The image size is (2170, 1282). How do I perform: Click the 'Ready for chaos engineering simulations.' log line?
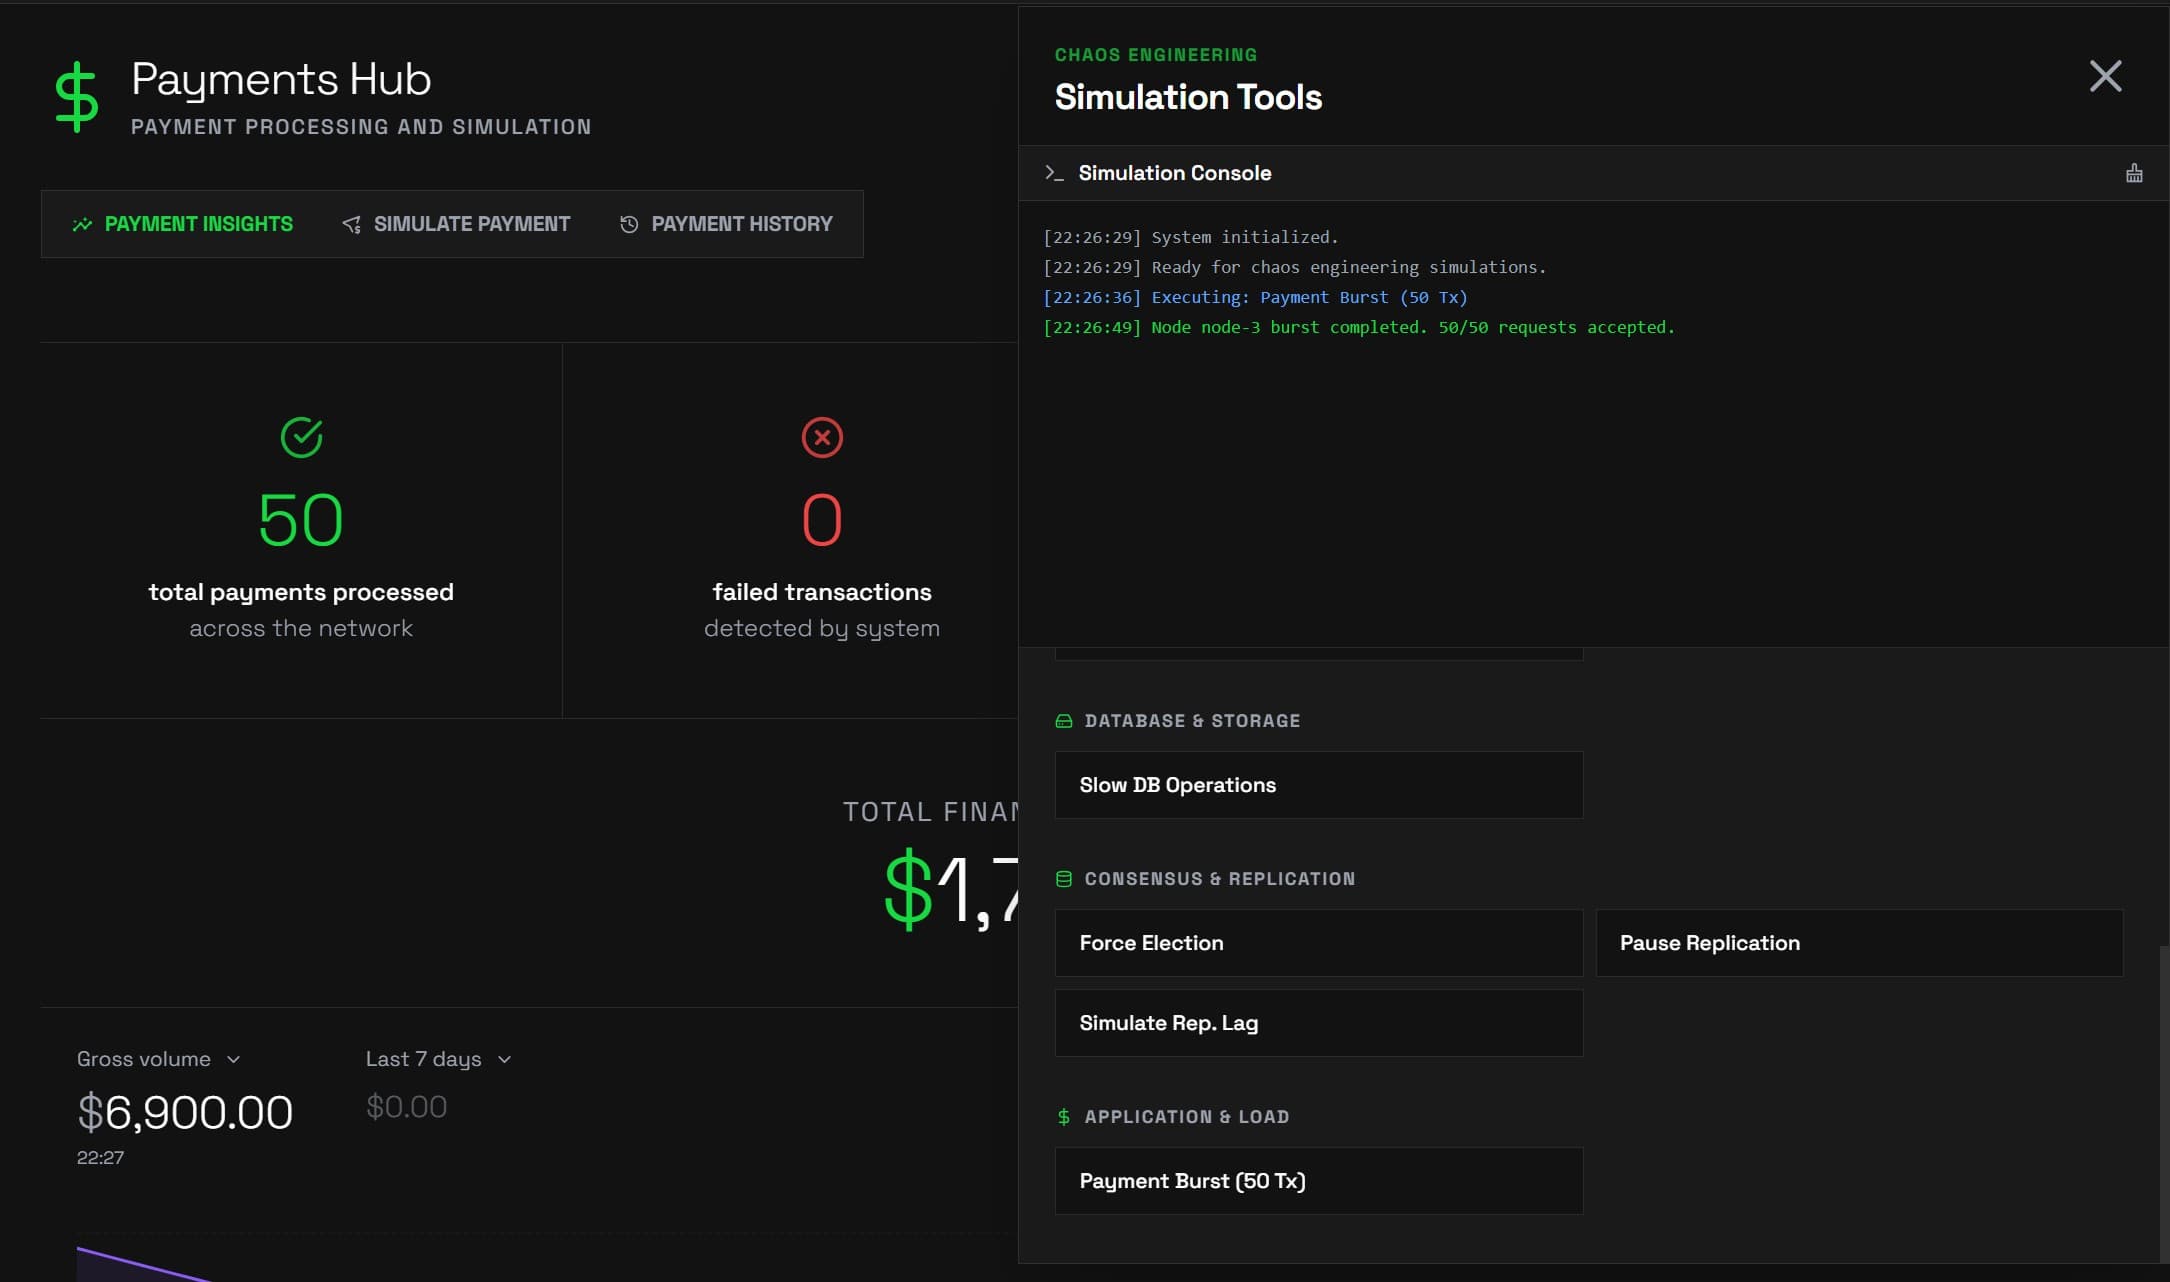1294,267
